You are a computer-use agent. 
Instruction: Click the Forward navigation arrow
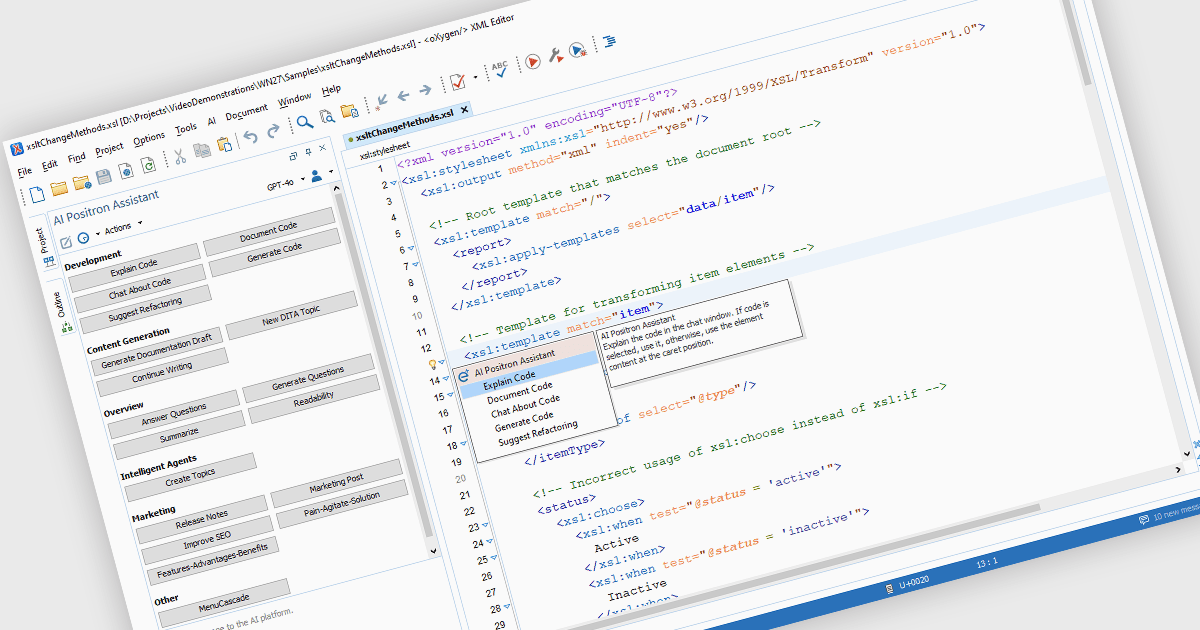pyautogui.click(x=425, y=91)
